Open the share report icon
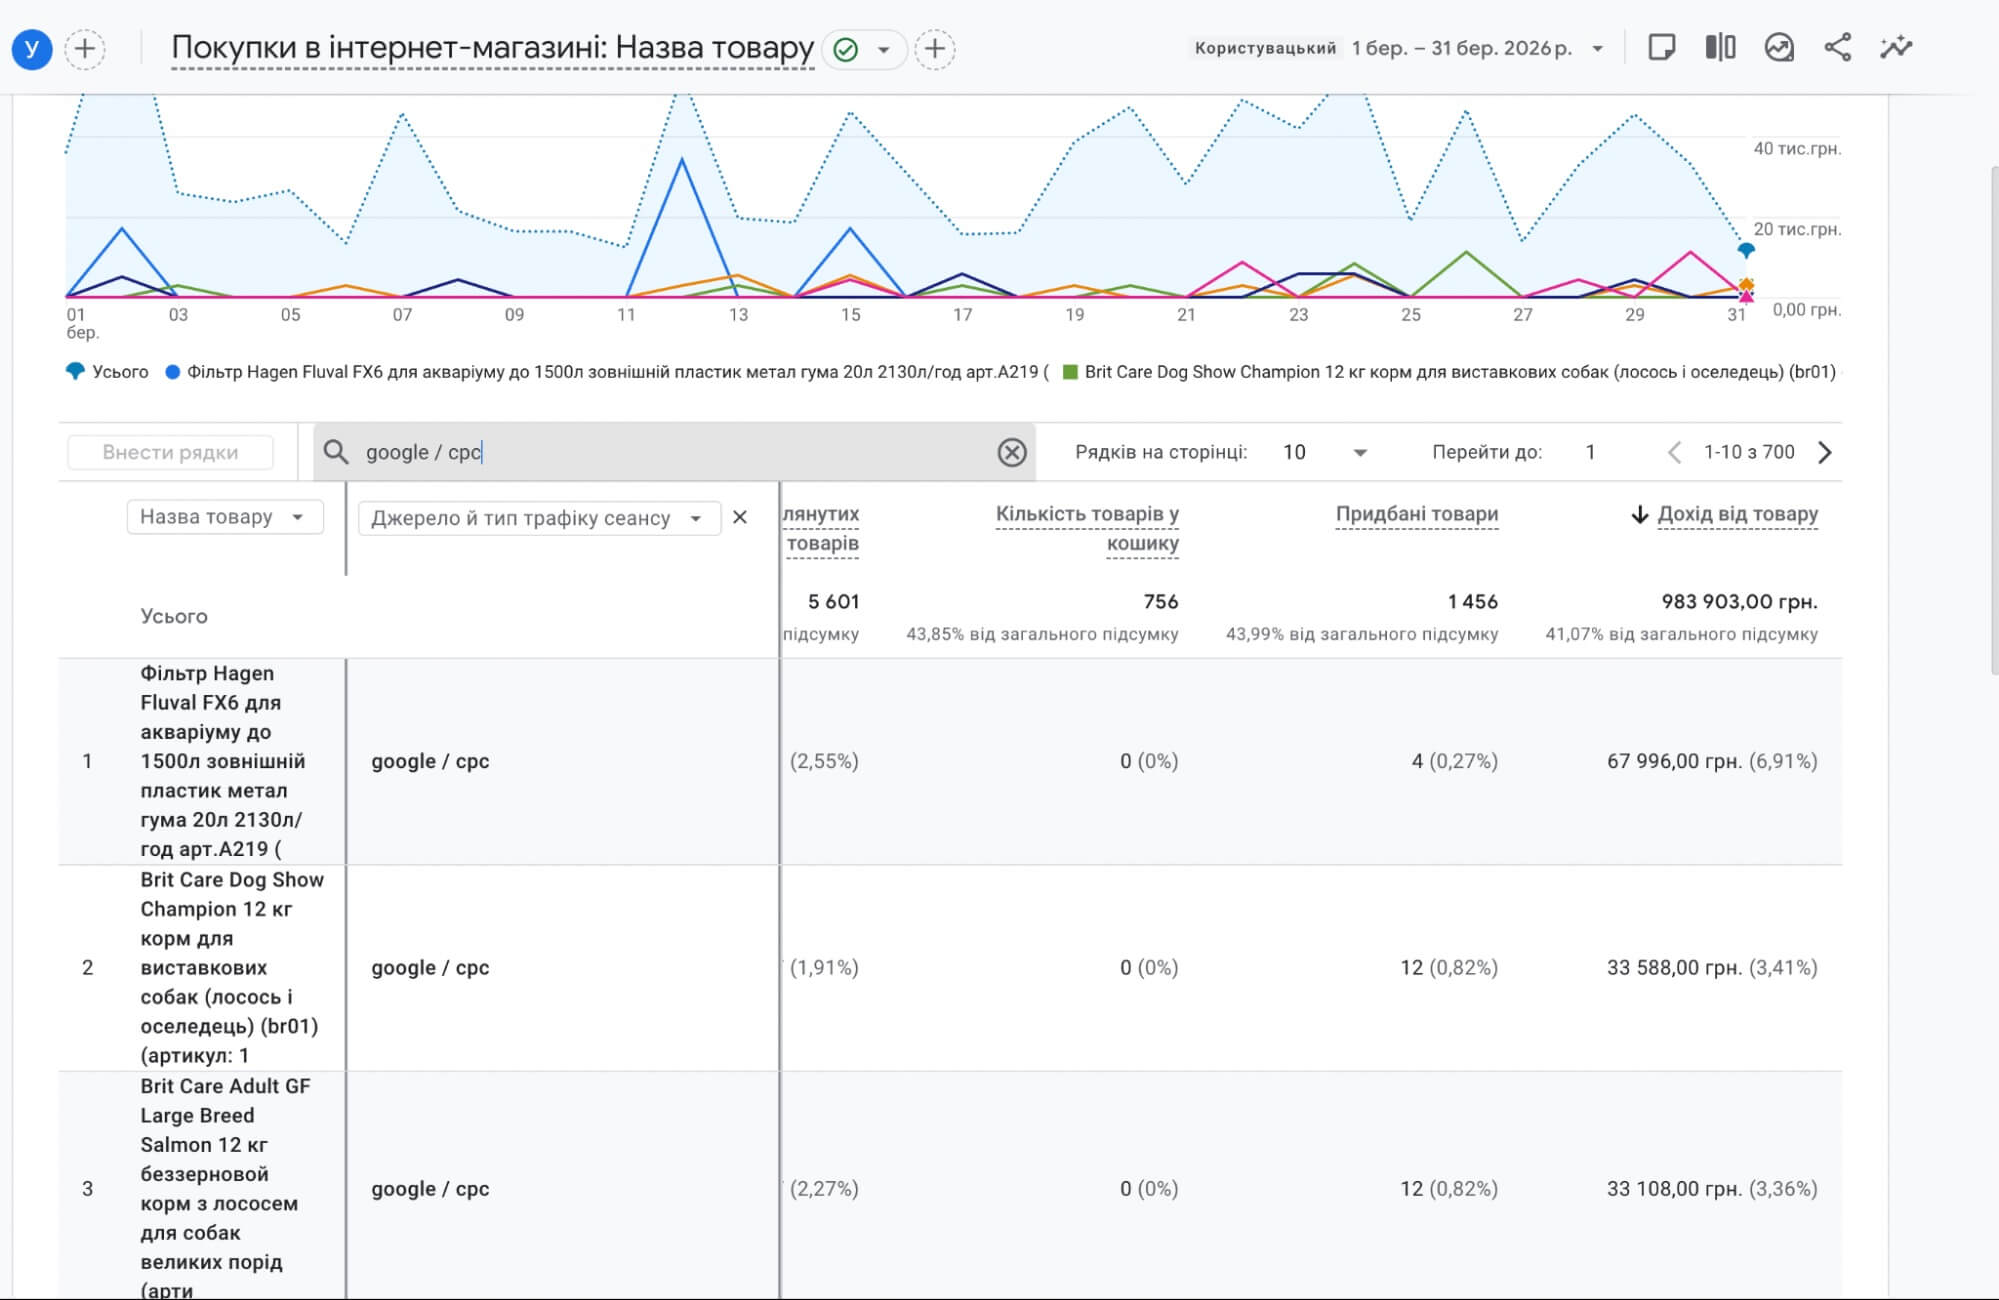The image size is (1999, 1300). click(1837, 48)
